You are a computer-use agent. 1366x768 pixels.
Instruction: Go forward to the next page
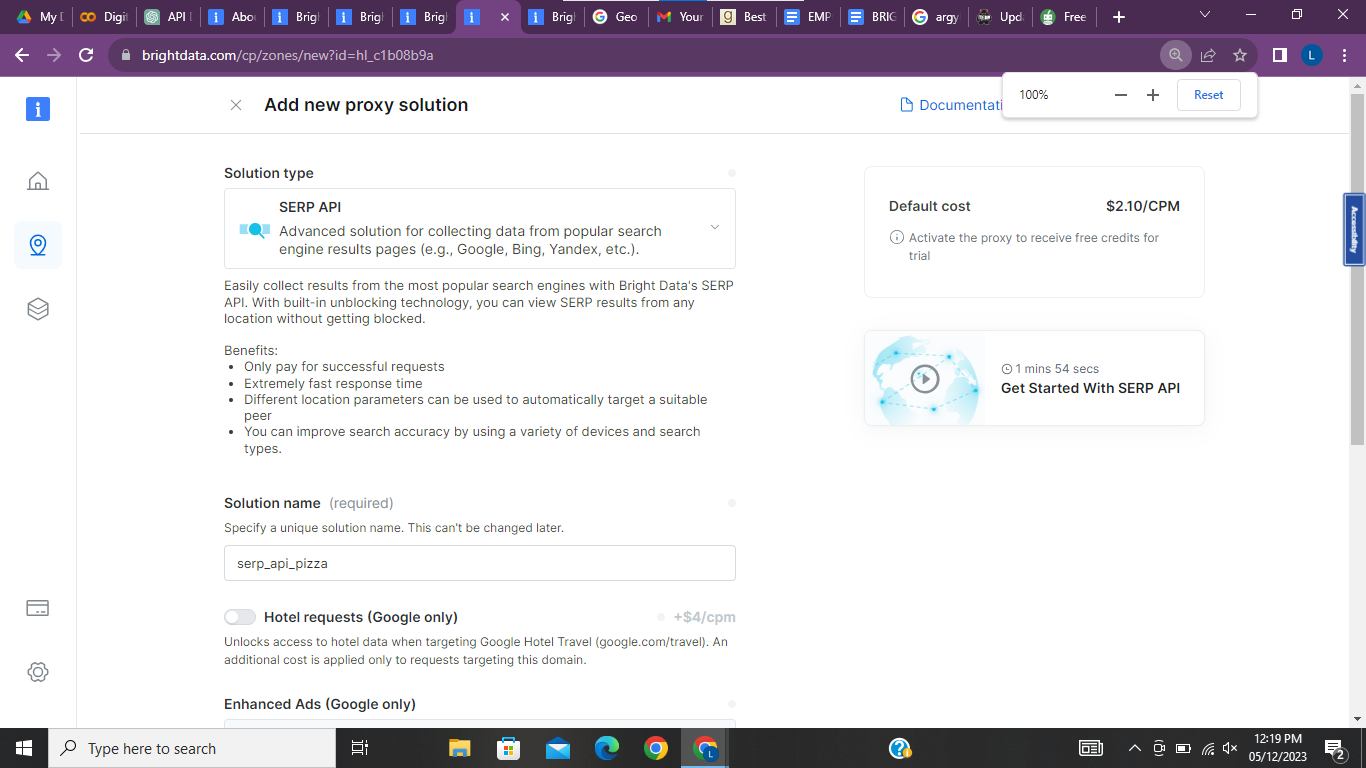click(54, 55)
